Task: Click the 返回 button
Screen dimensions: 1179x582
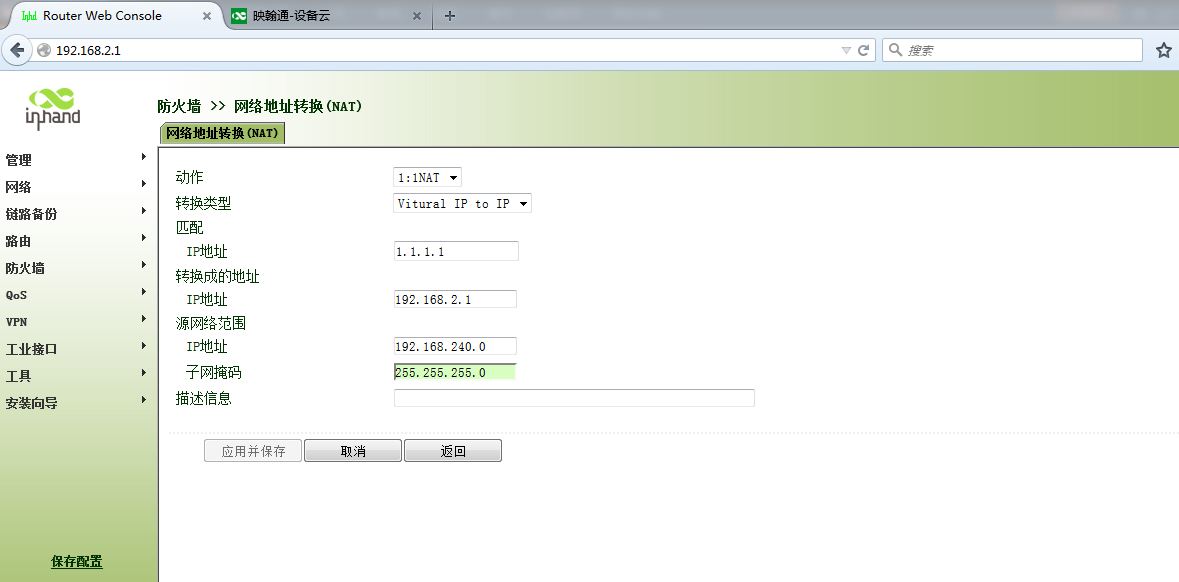Action: coord(453,451)
